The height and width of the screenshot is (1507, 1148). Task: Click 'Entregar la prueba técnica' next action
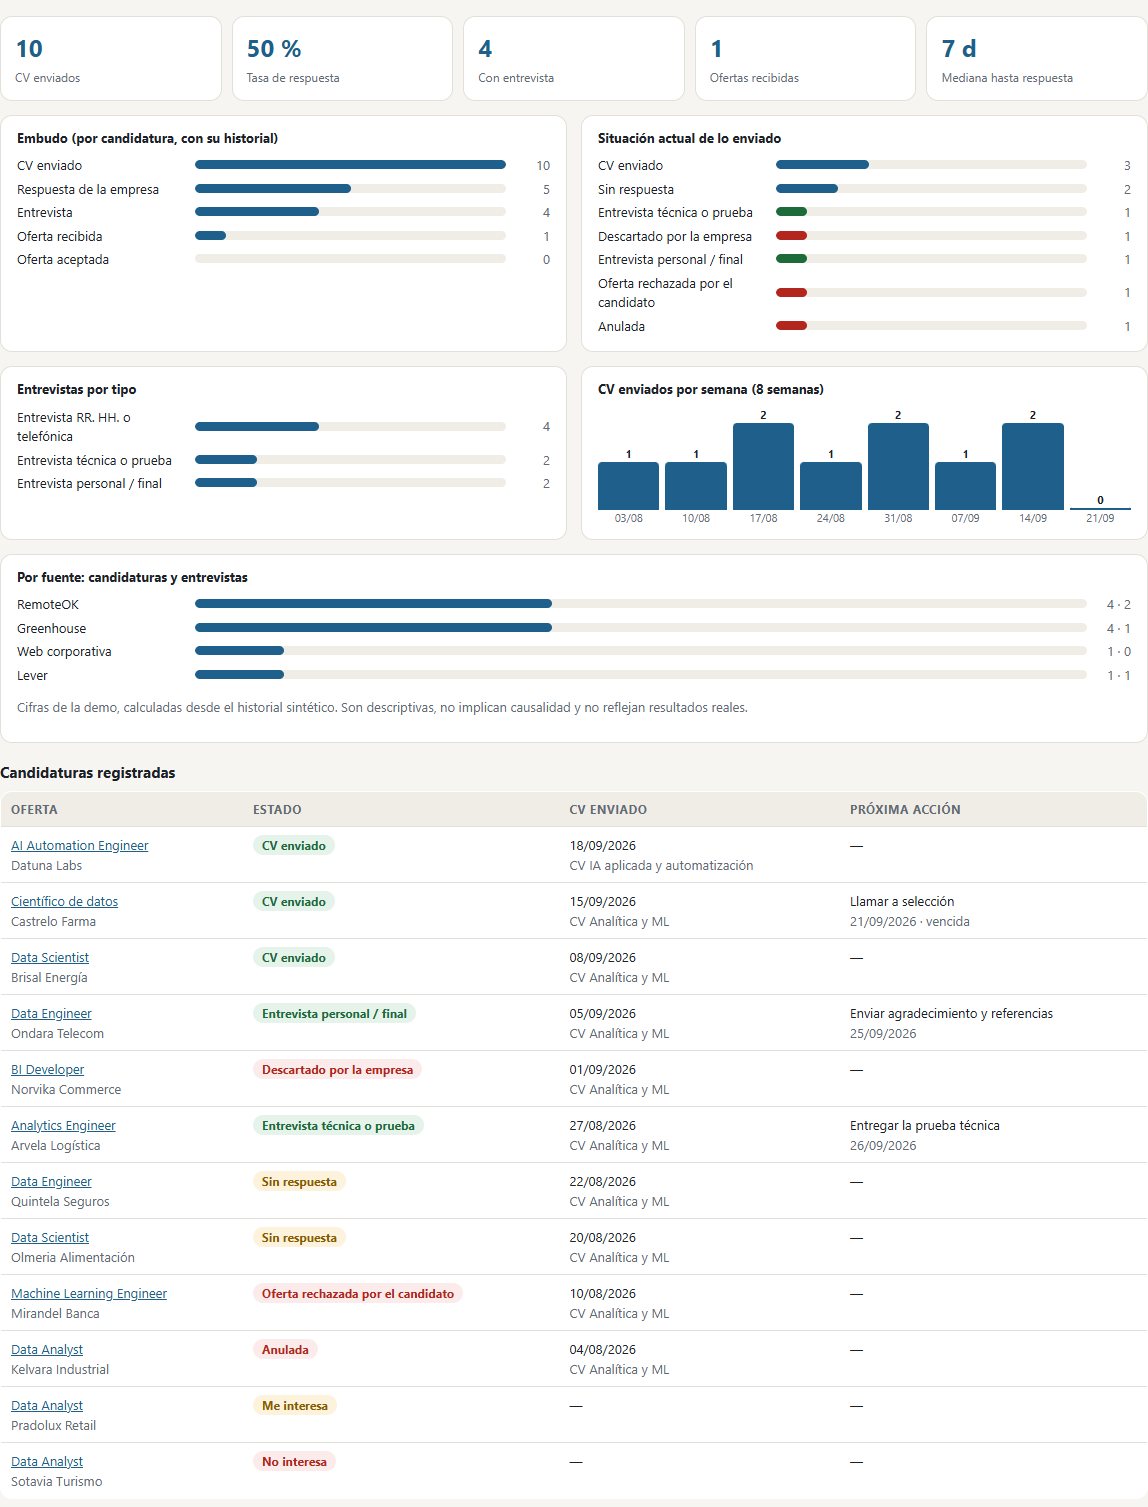point(925,1126)
